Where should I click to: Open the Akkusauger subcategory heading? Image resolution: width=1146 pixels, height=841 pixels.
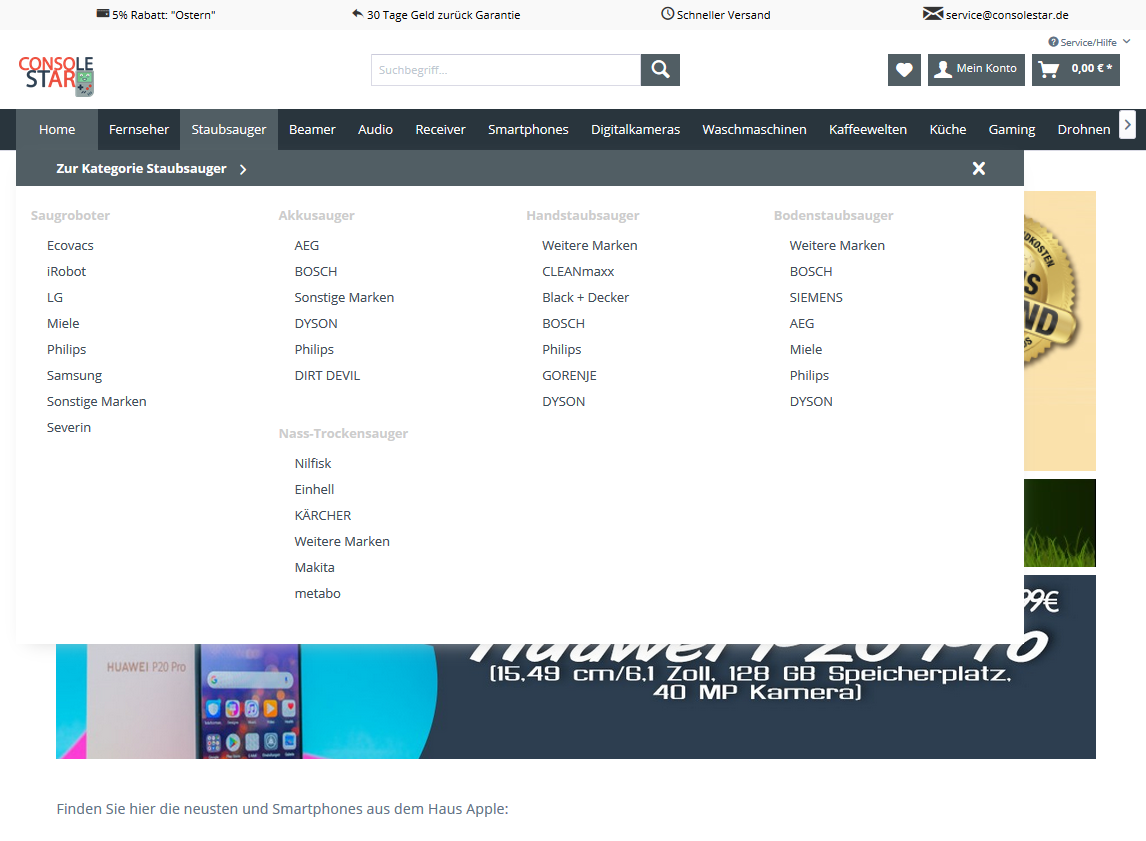[316, 216]
